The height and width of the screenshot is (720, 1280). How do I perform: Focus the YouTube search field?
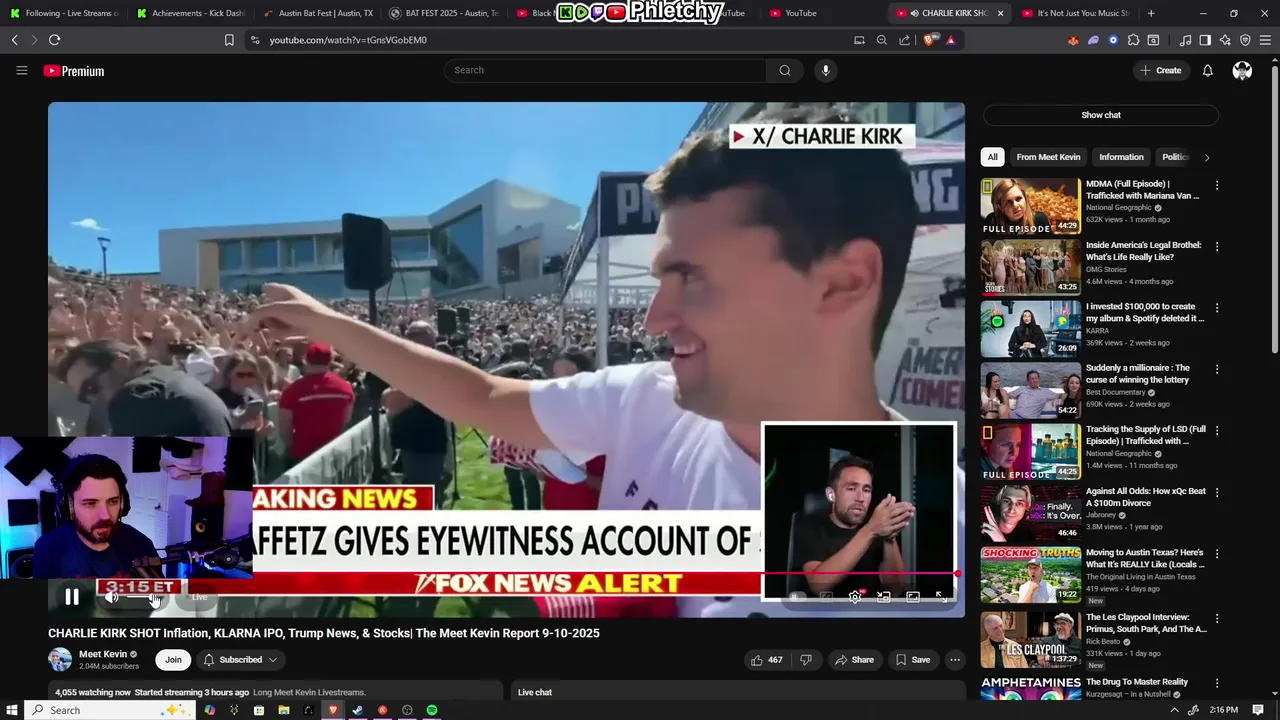(605, 70)
